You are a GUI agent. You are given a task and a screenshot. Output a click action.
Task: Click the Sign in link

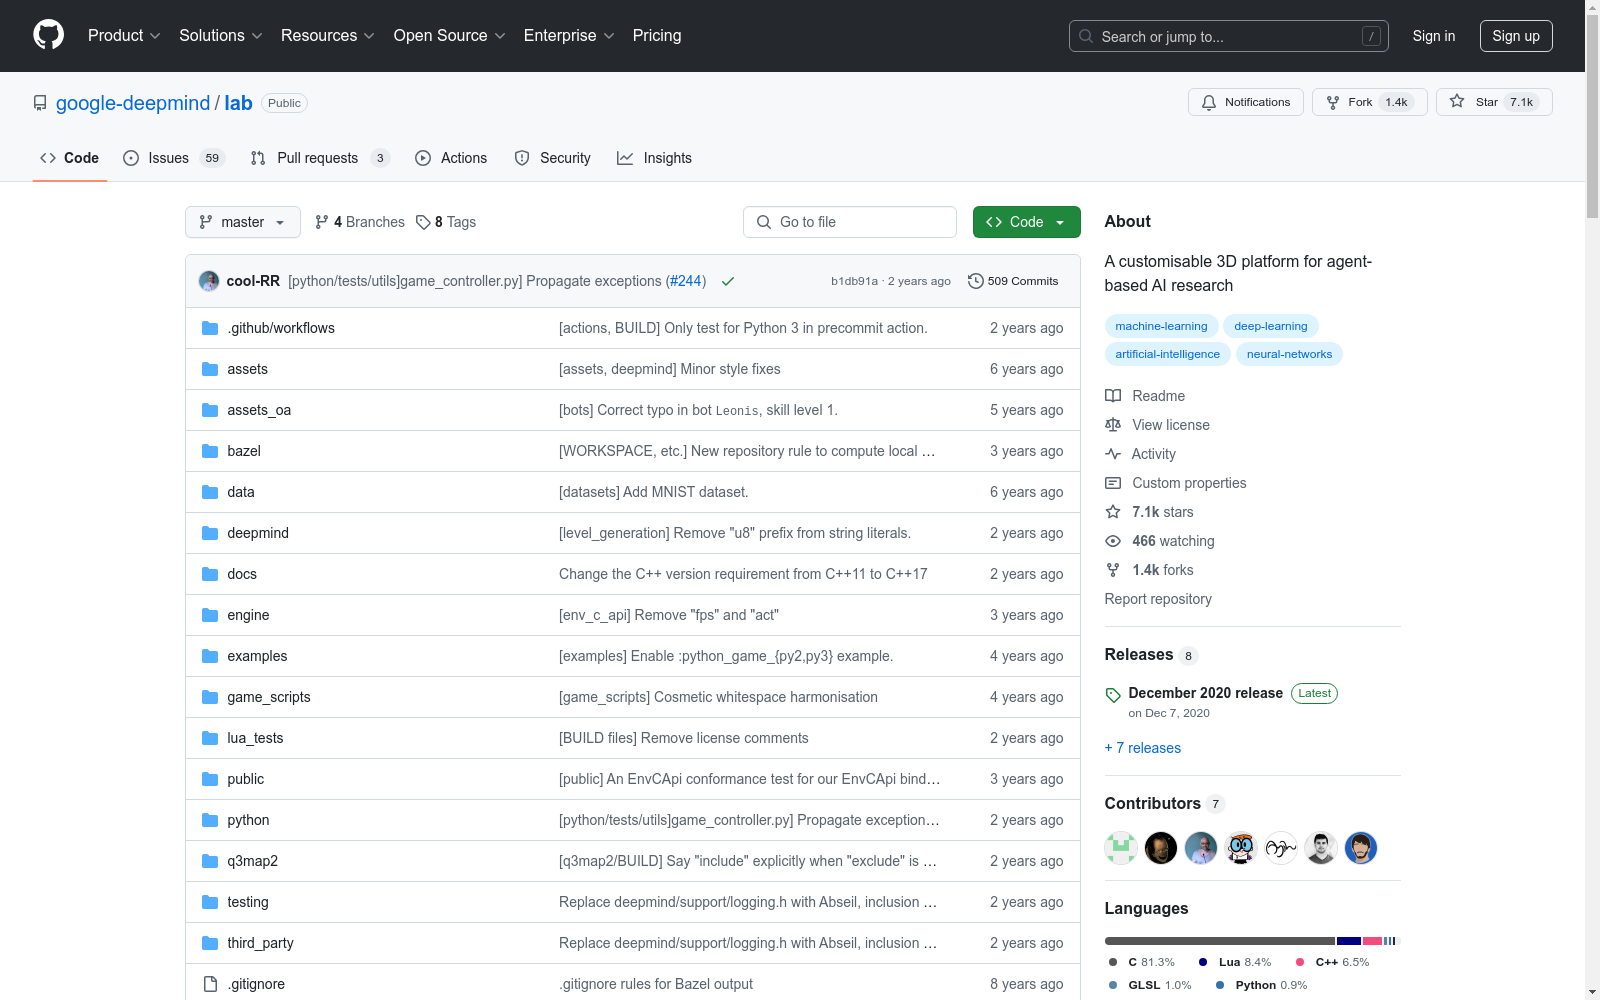1434,36
